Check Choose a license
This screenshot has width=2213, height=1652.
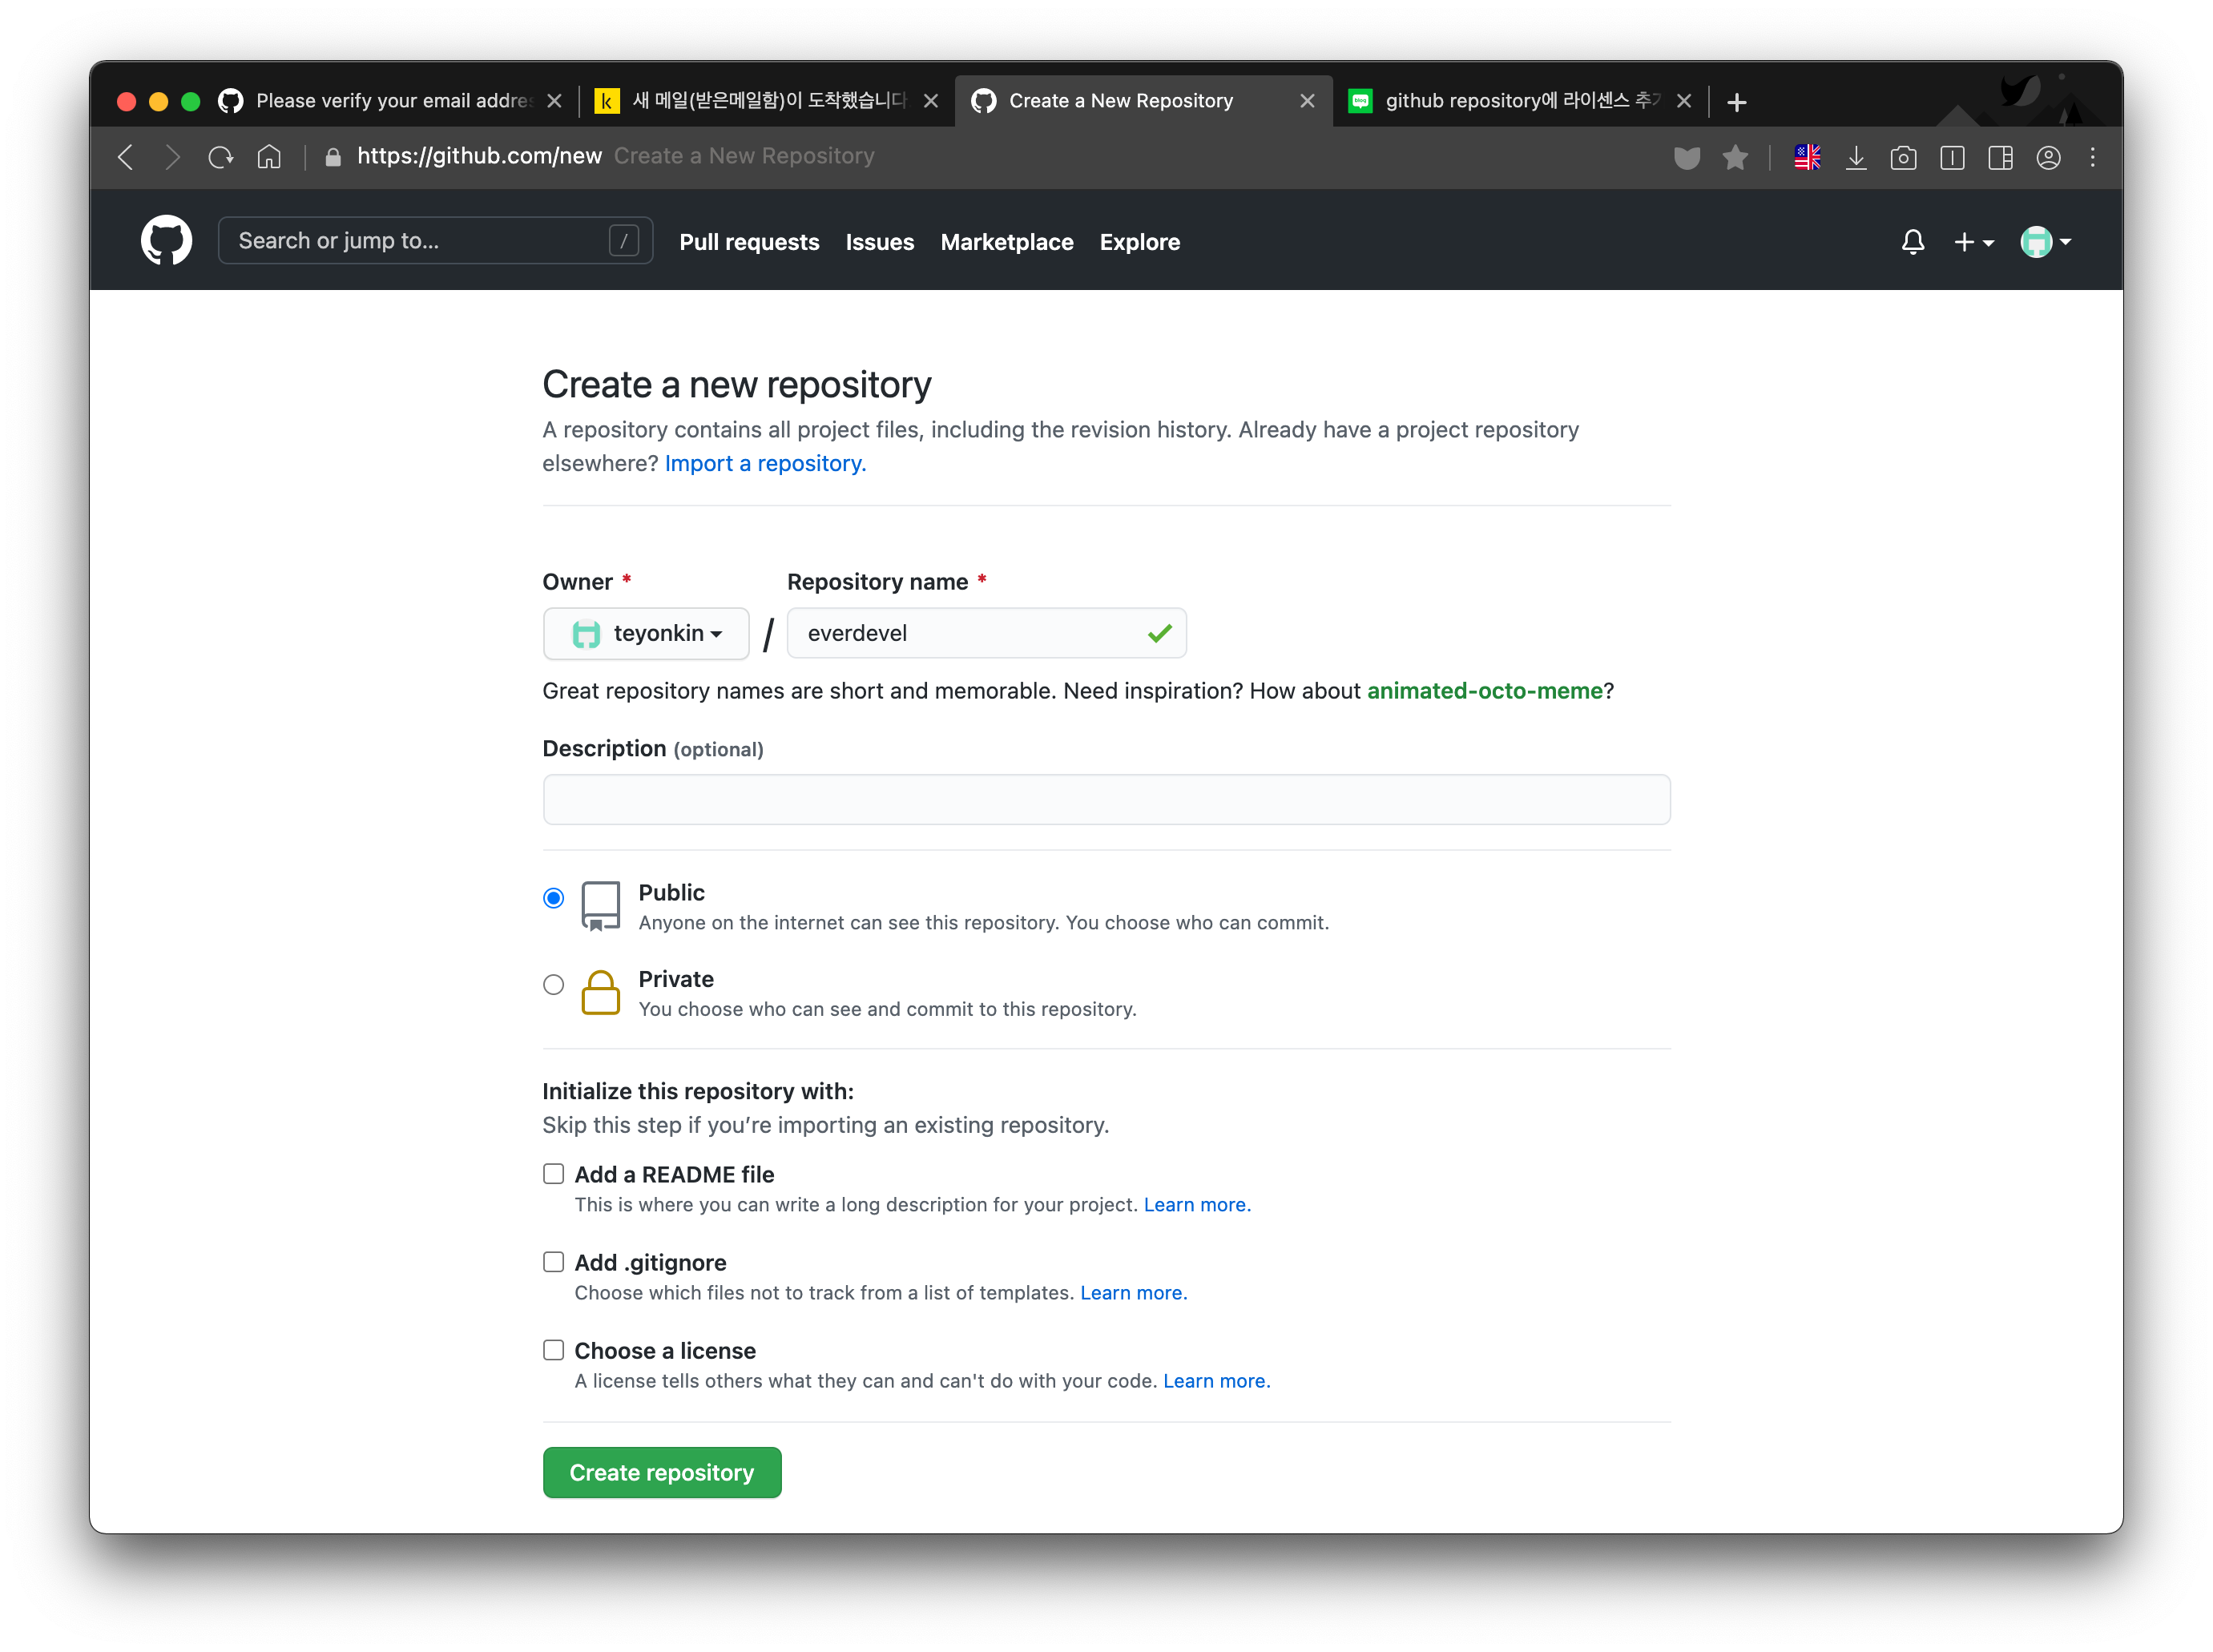point(553,1349)
